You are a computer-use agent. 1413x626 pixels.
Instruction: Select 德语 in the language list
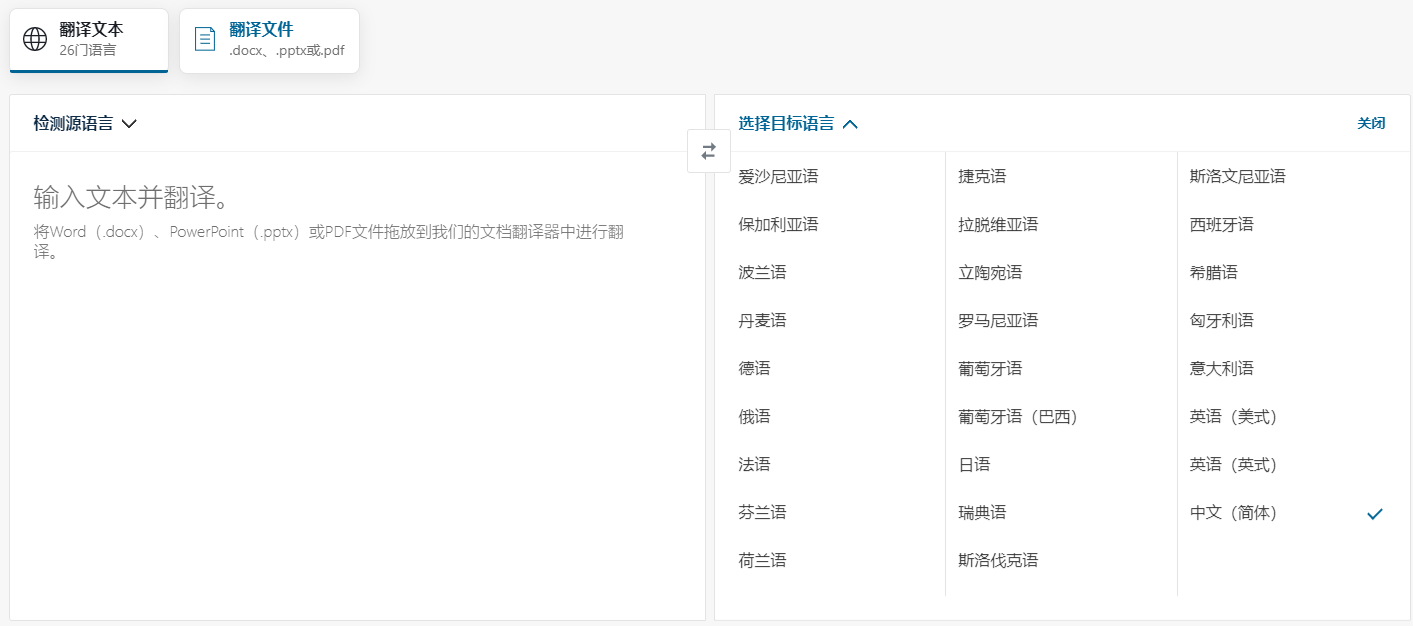coord(753,368)
